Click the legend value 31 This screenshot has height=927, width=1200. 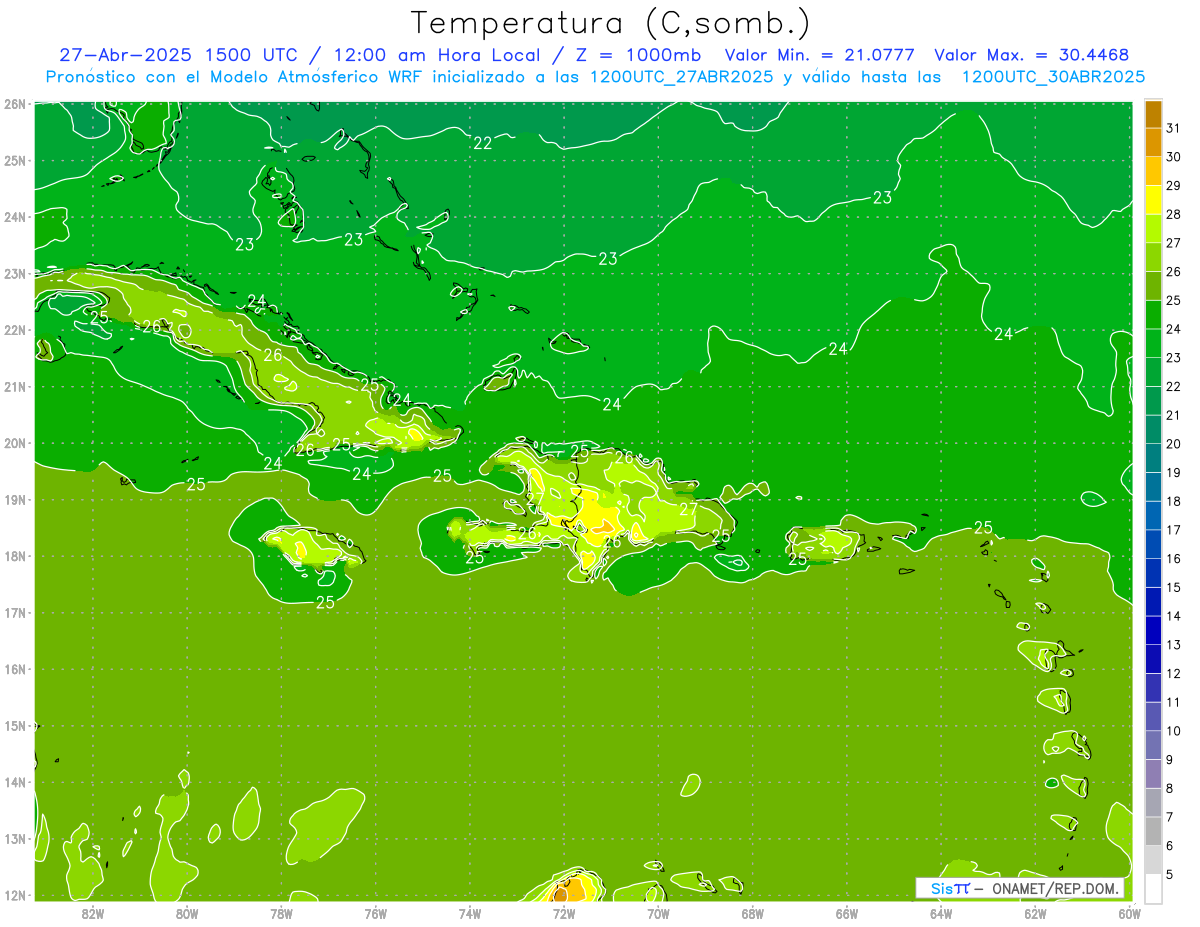click(1173, 128)
